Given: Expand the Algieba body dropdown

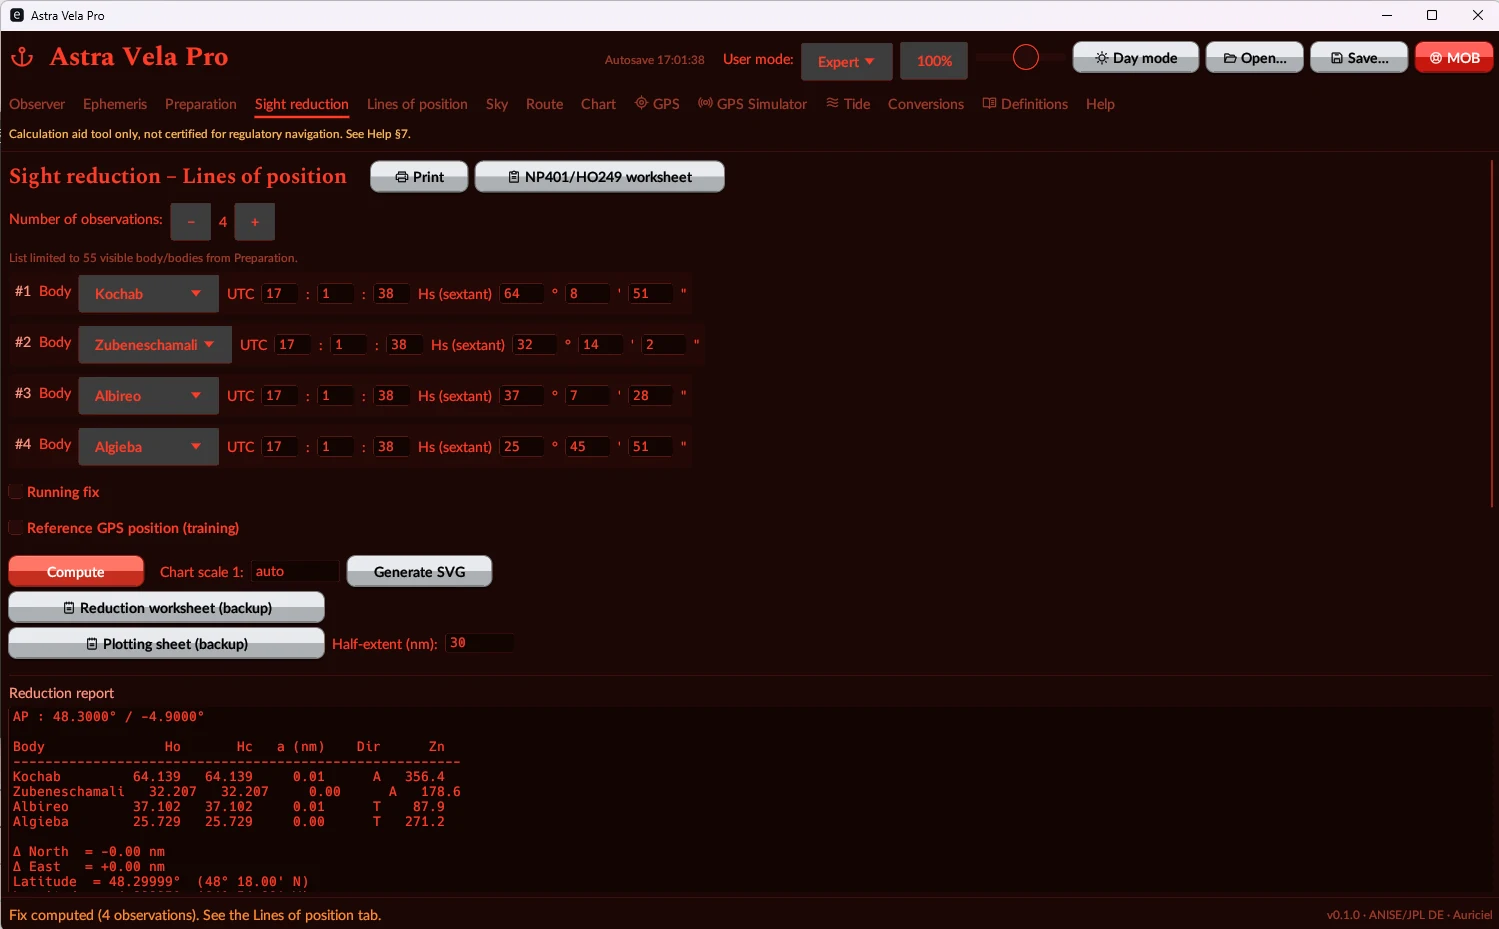Looking at the screenshot, I should tap(149, 447).
